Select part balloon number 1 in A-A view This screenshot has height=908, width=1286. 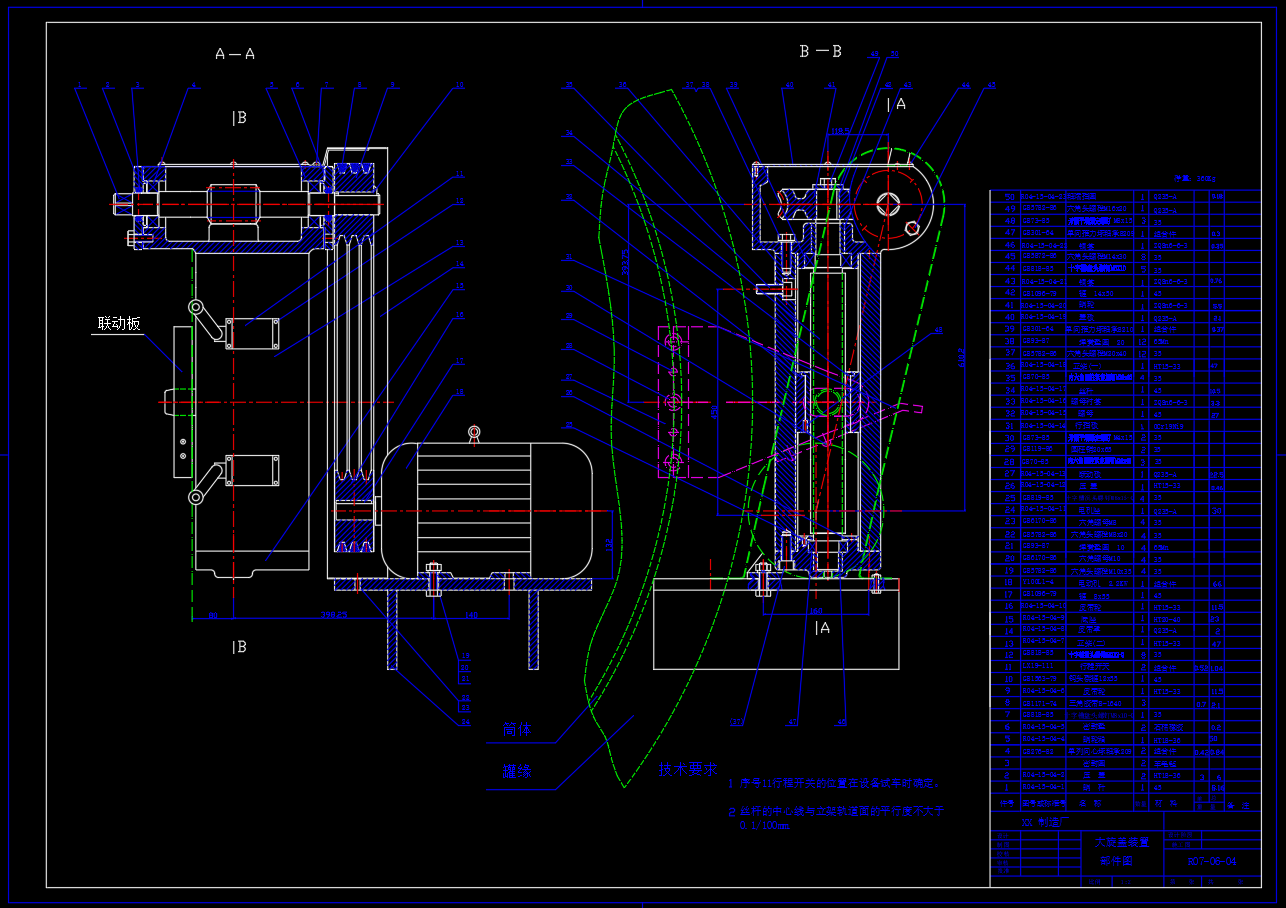[x=78, y=86]
